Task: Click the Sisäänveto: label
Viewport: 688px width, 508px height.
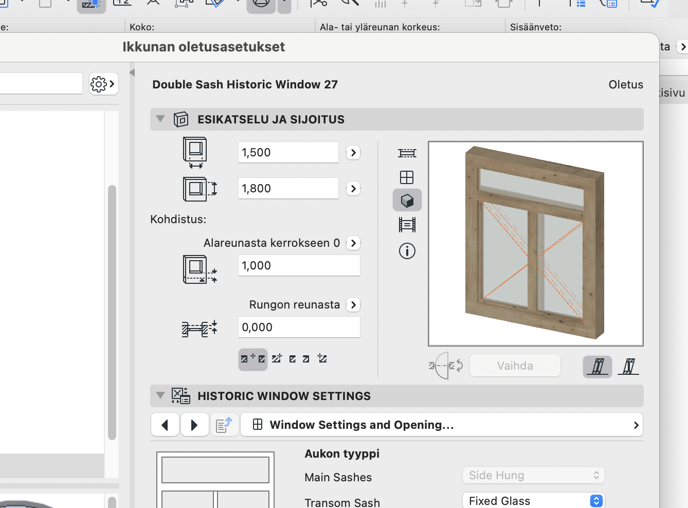Action: (x=536, y=27)
